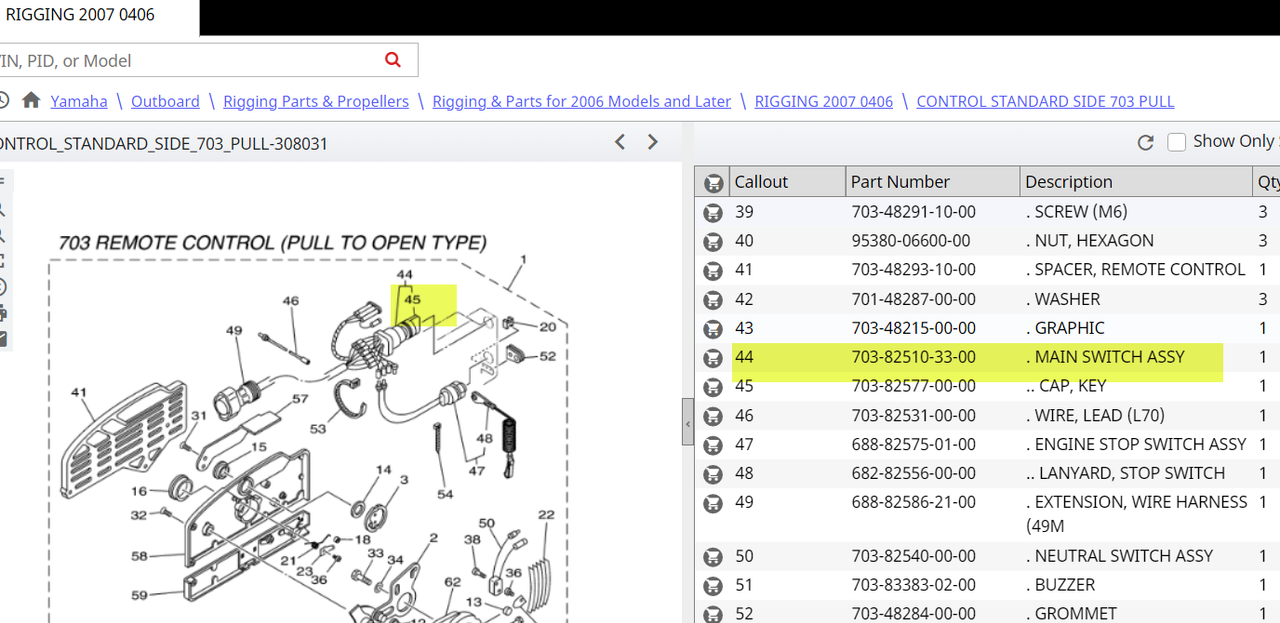Click the cart icon in the table header
Image resolution: width=1280 pixels, height=623 pixels.
pos(713,182)
